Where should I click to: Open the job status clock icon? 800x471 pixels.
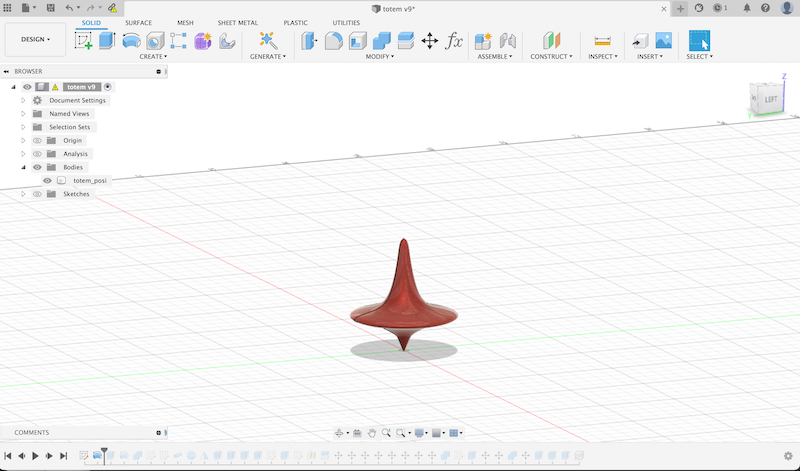(x=720, y=8)
